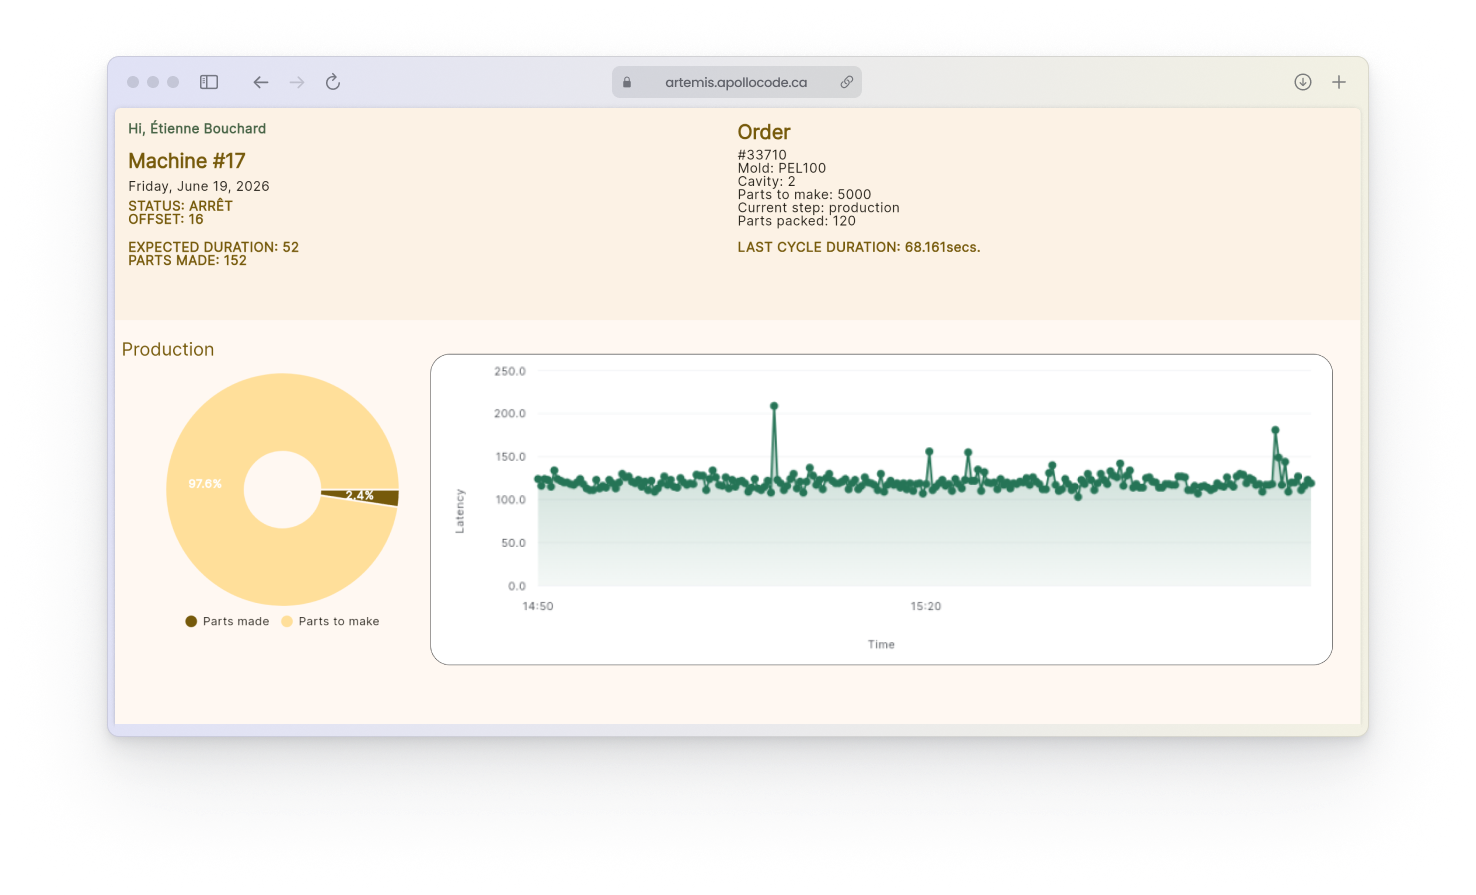Click the date Friday, June 19, 2026
The width and height of the screenshot is (1476, 895).
coord(199,186)
